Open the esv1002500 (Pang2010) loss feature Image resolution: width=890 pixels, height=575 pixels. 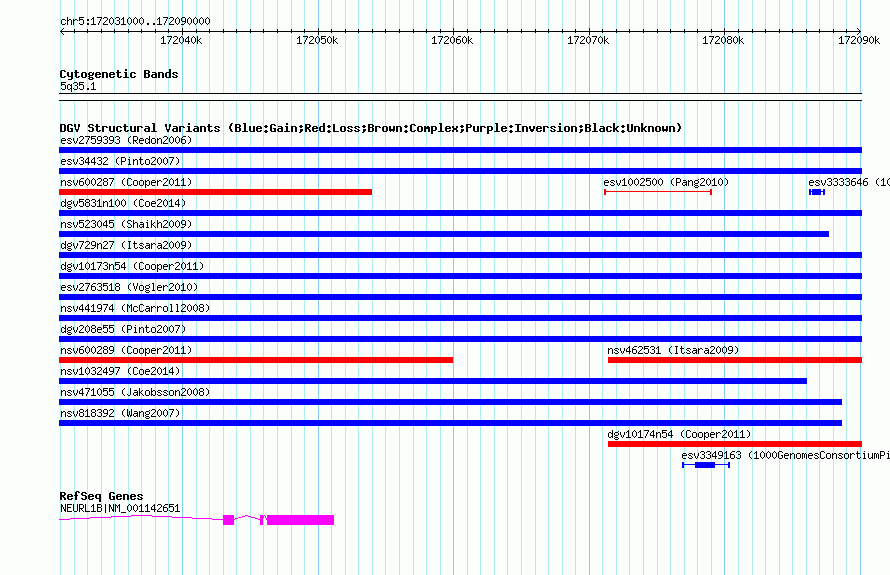pos(658,192)
